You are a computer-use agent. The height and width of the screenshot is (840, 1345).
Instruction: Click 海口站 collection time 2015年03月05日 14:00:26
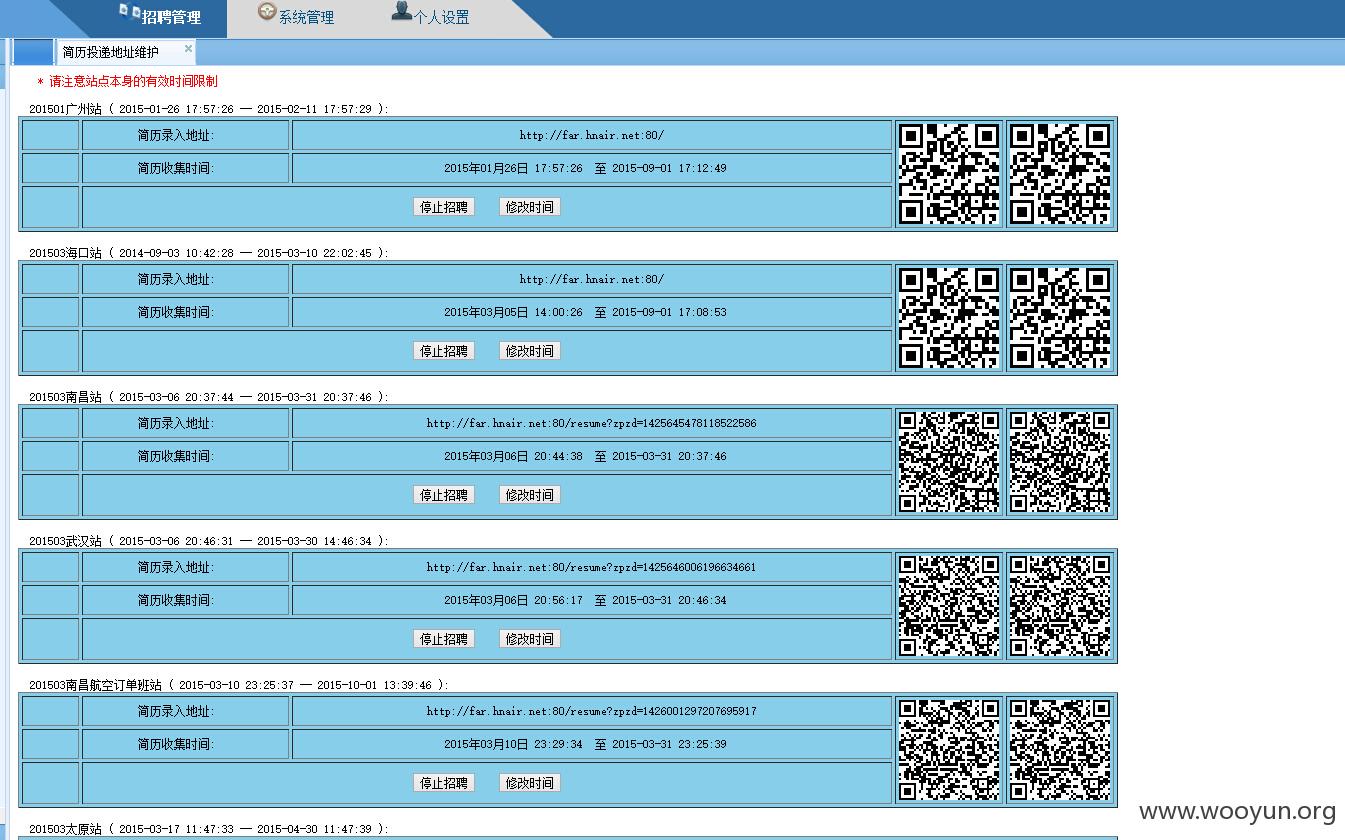[513, 312]
